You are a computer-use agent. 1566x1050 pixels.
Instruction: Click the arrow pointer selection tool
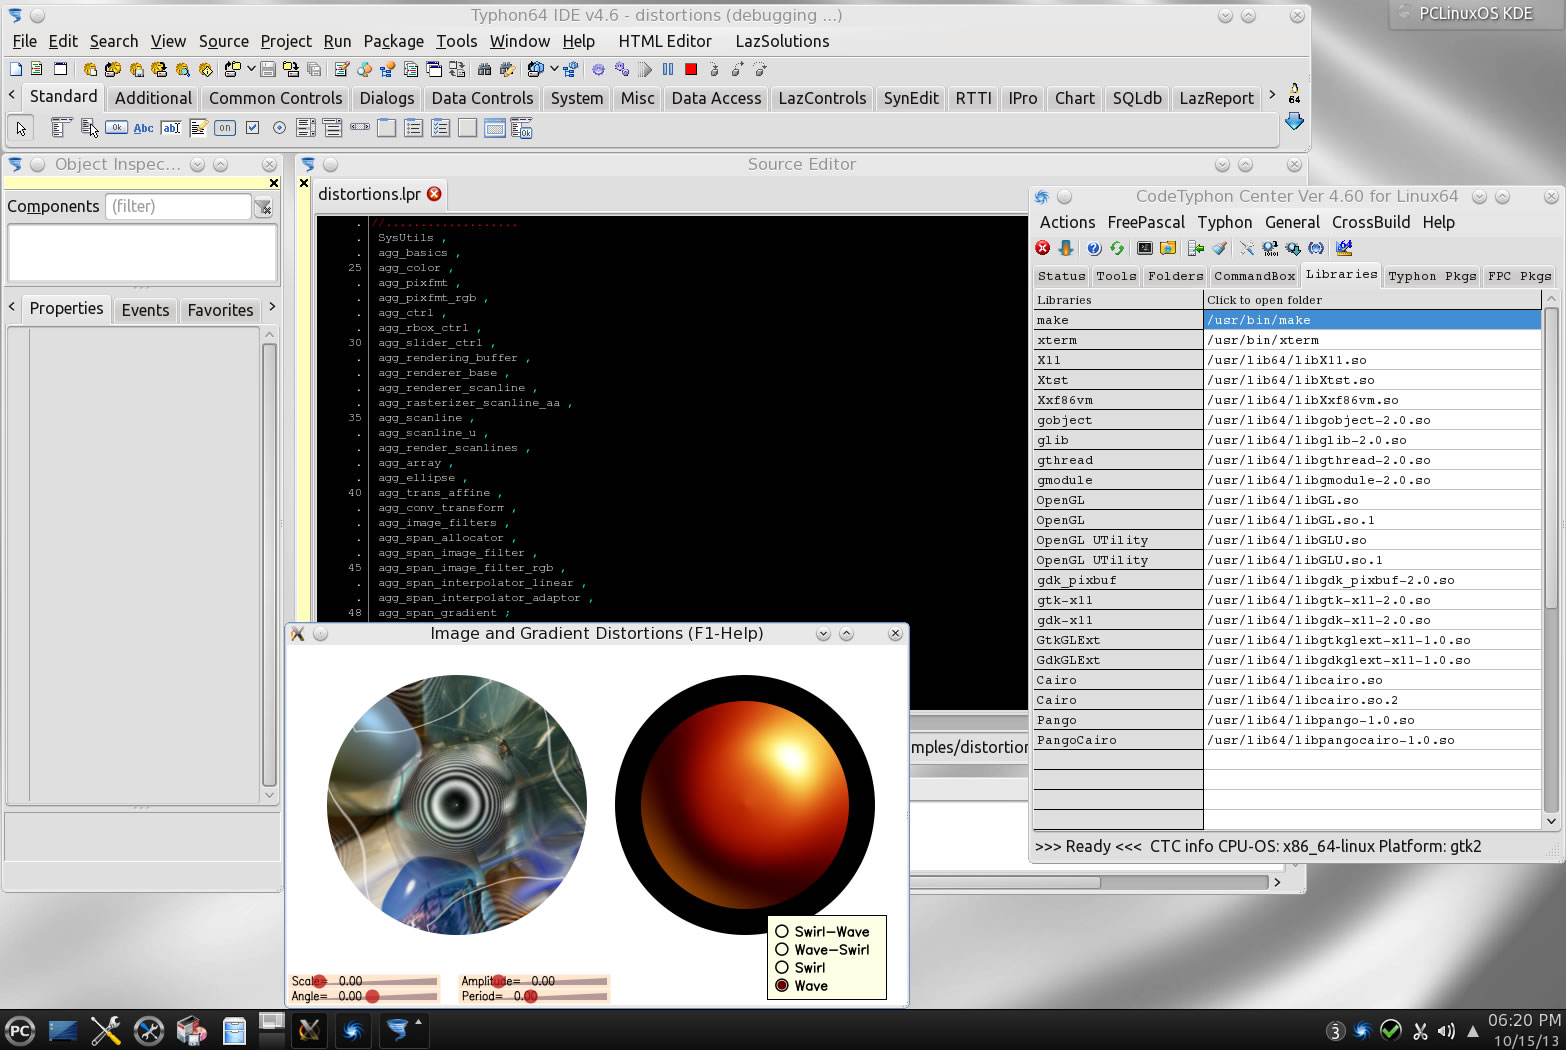21,128
